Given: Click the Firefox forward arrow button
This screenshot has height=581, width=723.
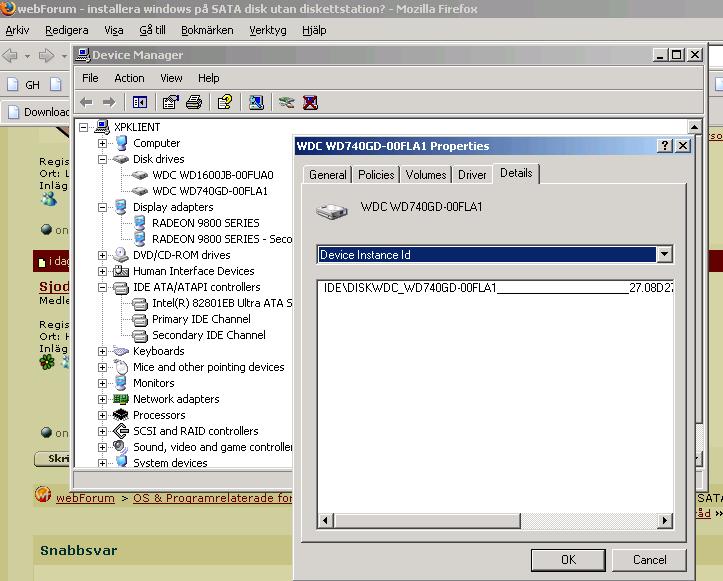Looking at the screenshot, I should [x=46, y=56].
